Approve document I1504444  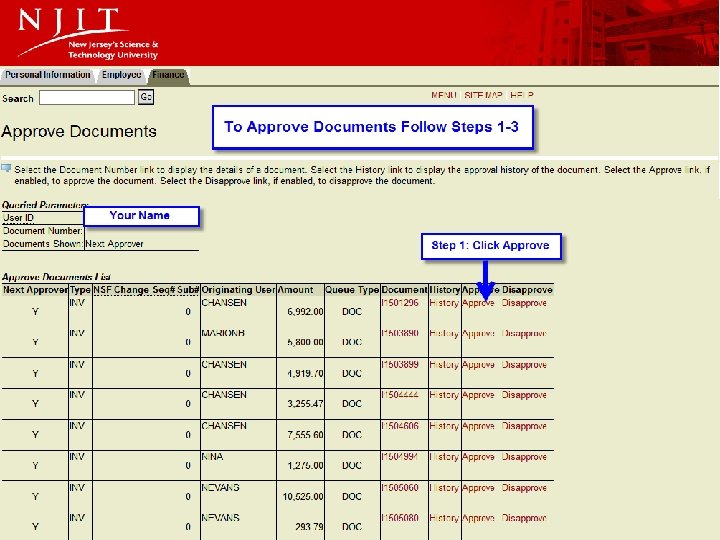point(478,395)
